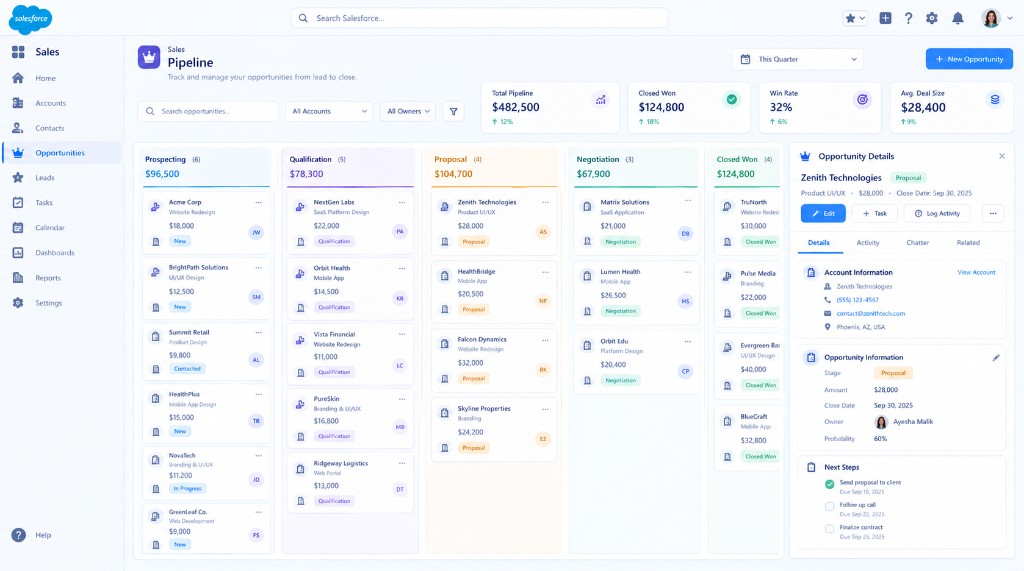Click the Contacted status on Summit Retail

point(187,368)
